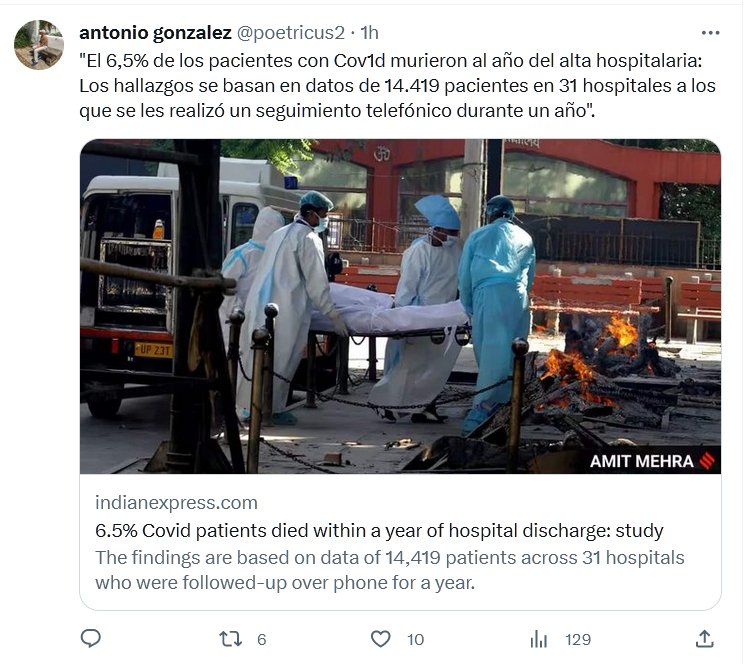Select the Spanish tweet text body

[x=397, y=86]
